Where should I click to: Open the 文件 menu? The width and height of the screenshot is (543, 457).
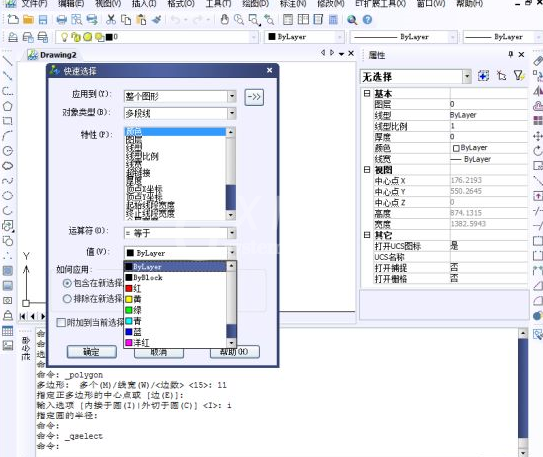pyautogui.click(x=34, y=3)
